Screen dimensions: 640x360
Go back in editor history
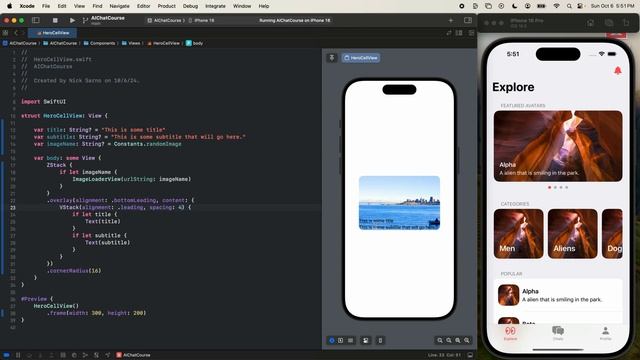(16, 33)
